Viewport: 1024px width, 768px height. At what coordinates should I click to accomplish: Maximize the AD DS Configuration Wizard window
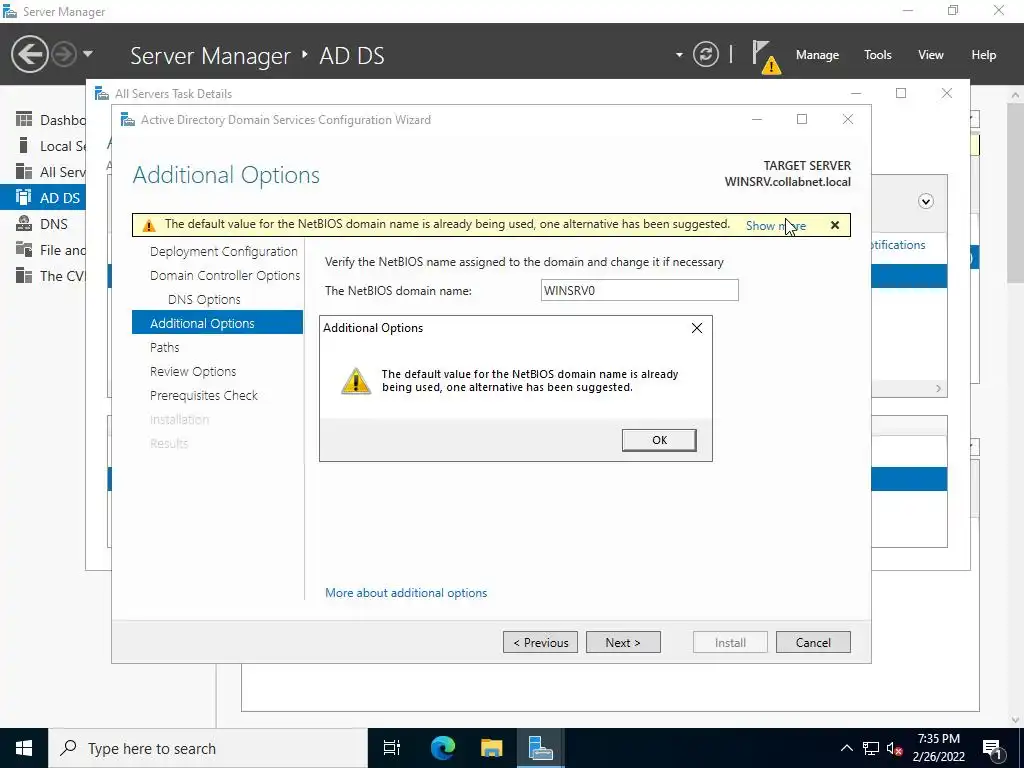[802, 119]
